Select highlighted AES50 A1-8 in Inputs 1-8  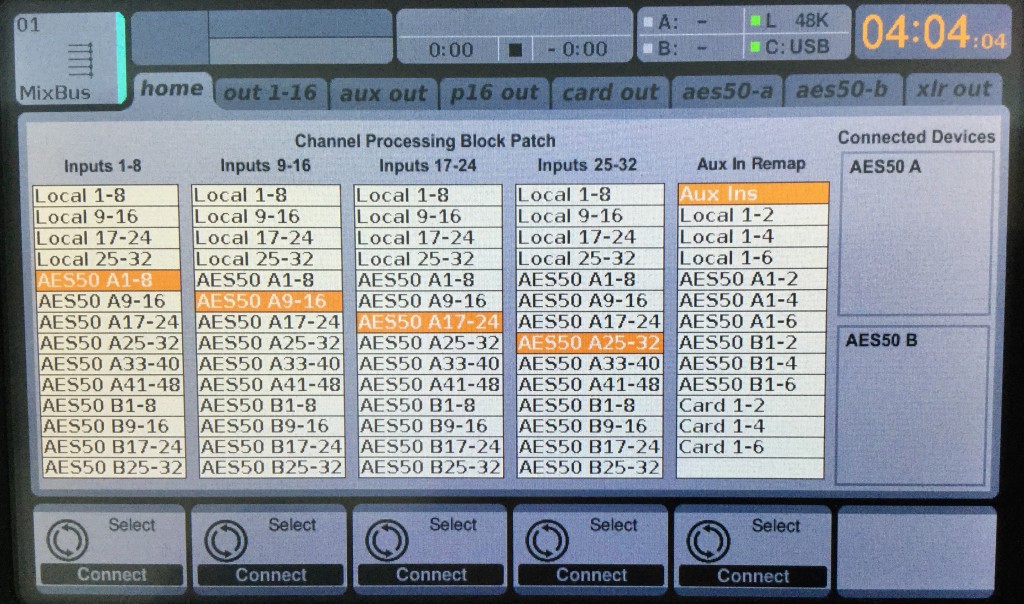[108, 280]
